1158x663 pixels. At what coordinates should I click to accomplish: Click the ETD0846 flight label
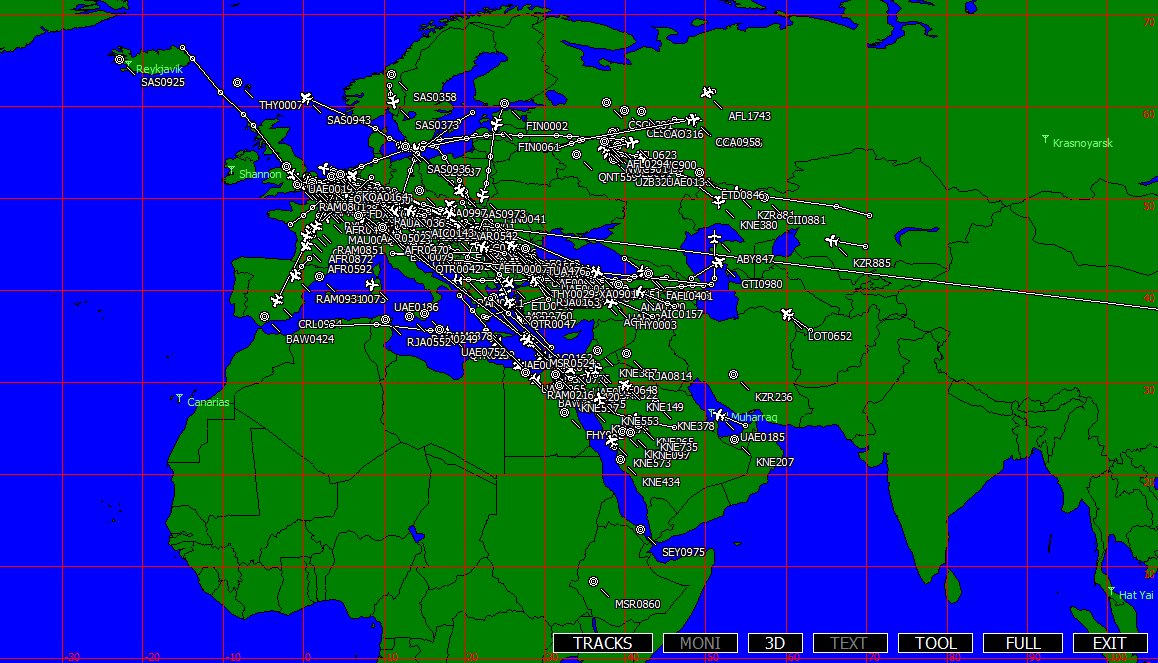click(x=742, y=195)
